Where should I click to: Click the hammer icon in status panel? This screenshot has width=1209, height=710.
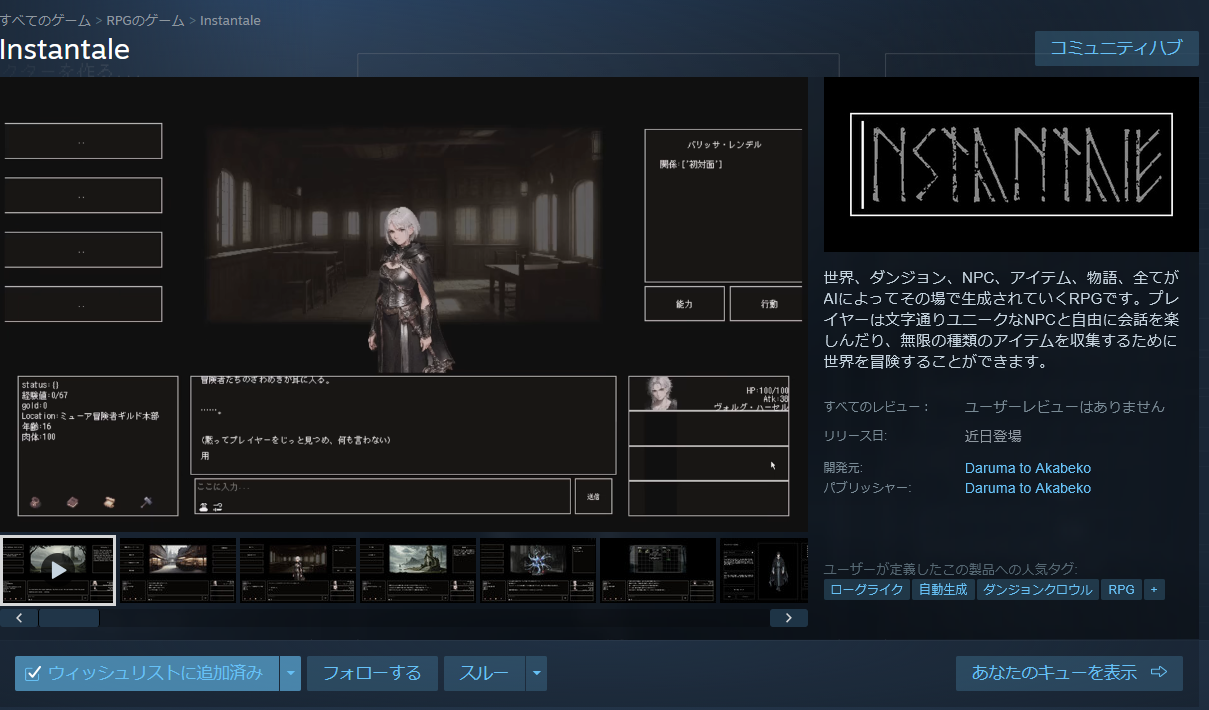click(x=146, y=502)
